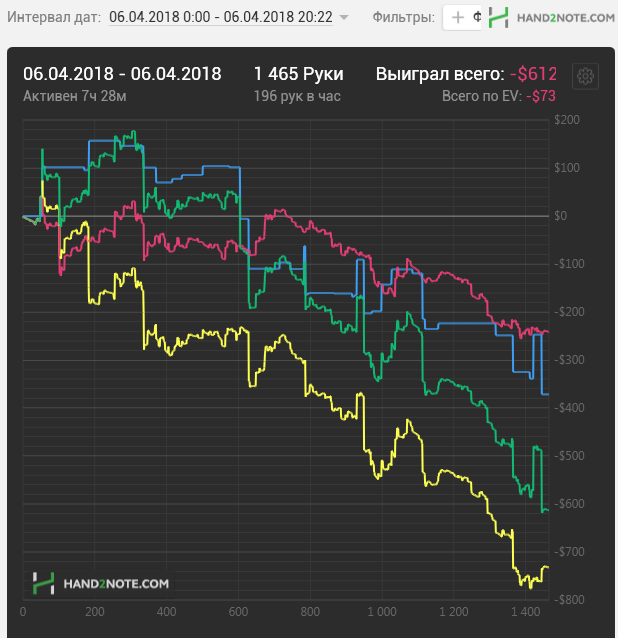Open the date range 06.04.2018 selector
The height and width of the screenshot is (638, 618).
(x=221, y=17)
